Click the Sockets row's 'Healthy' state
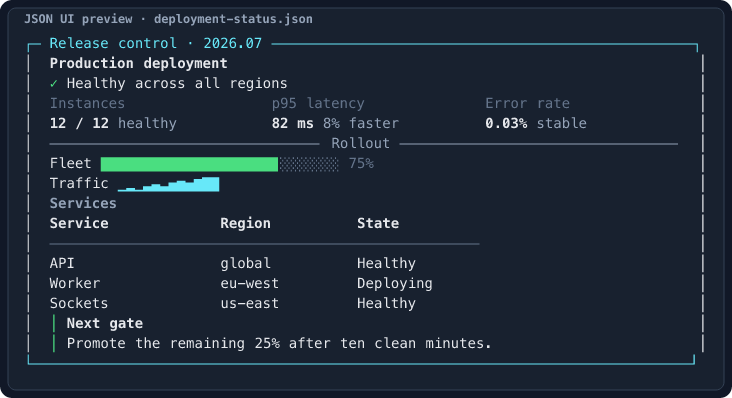The height and width of the screenshot is (398, 732). tap(386, 303)
